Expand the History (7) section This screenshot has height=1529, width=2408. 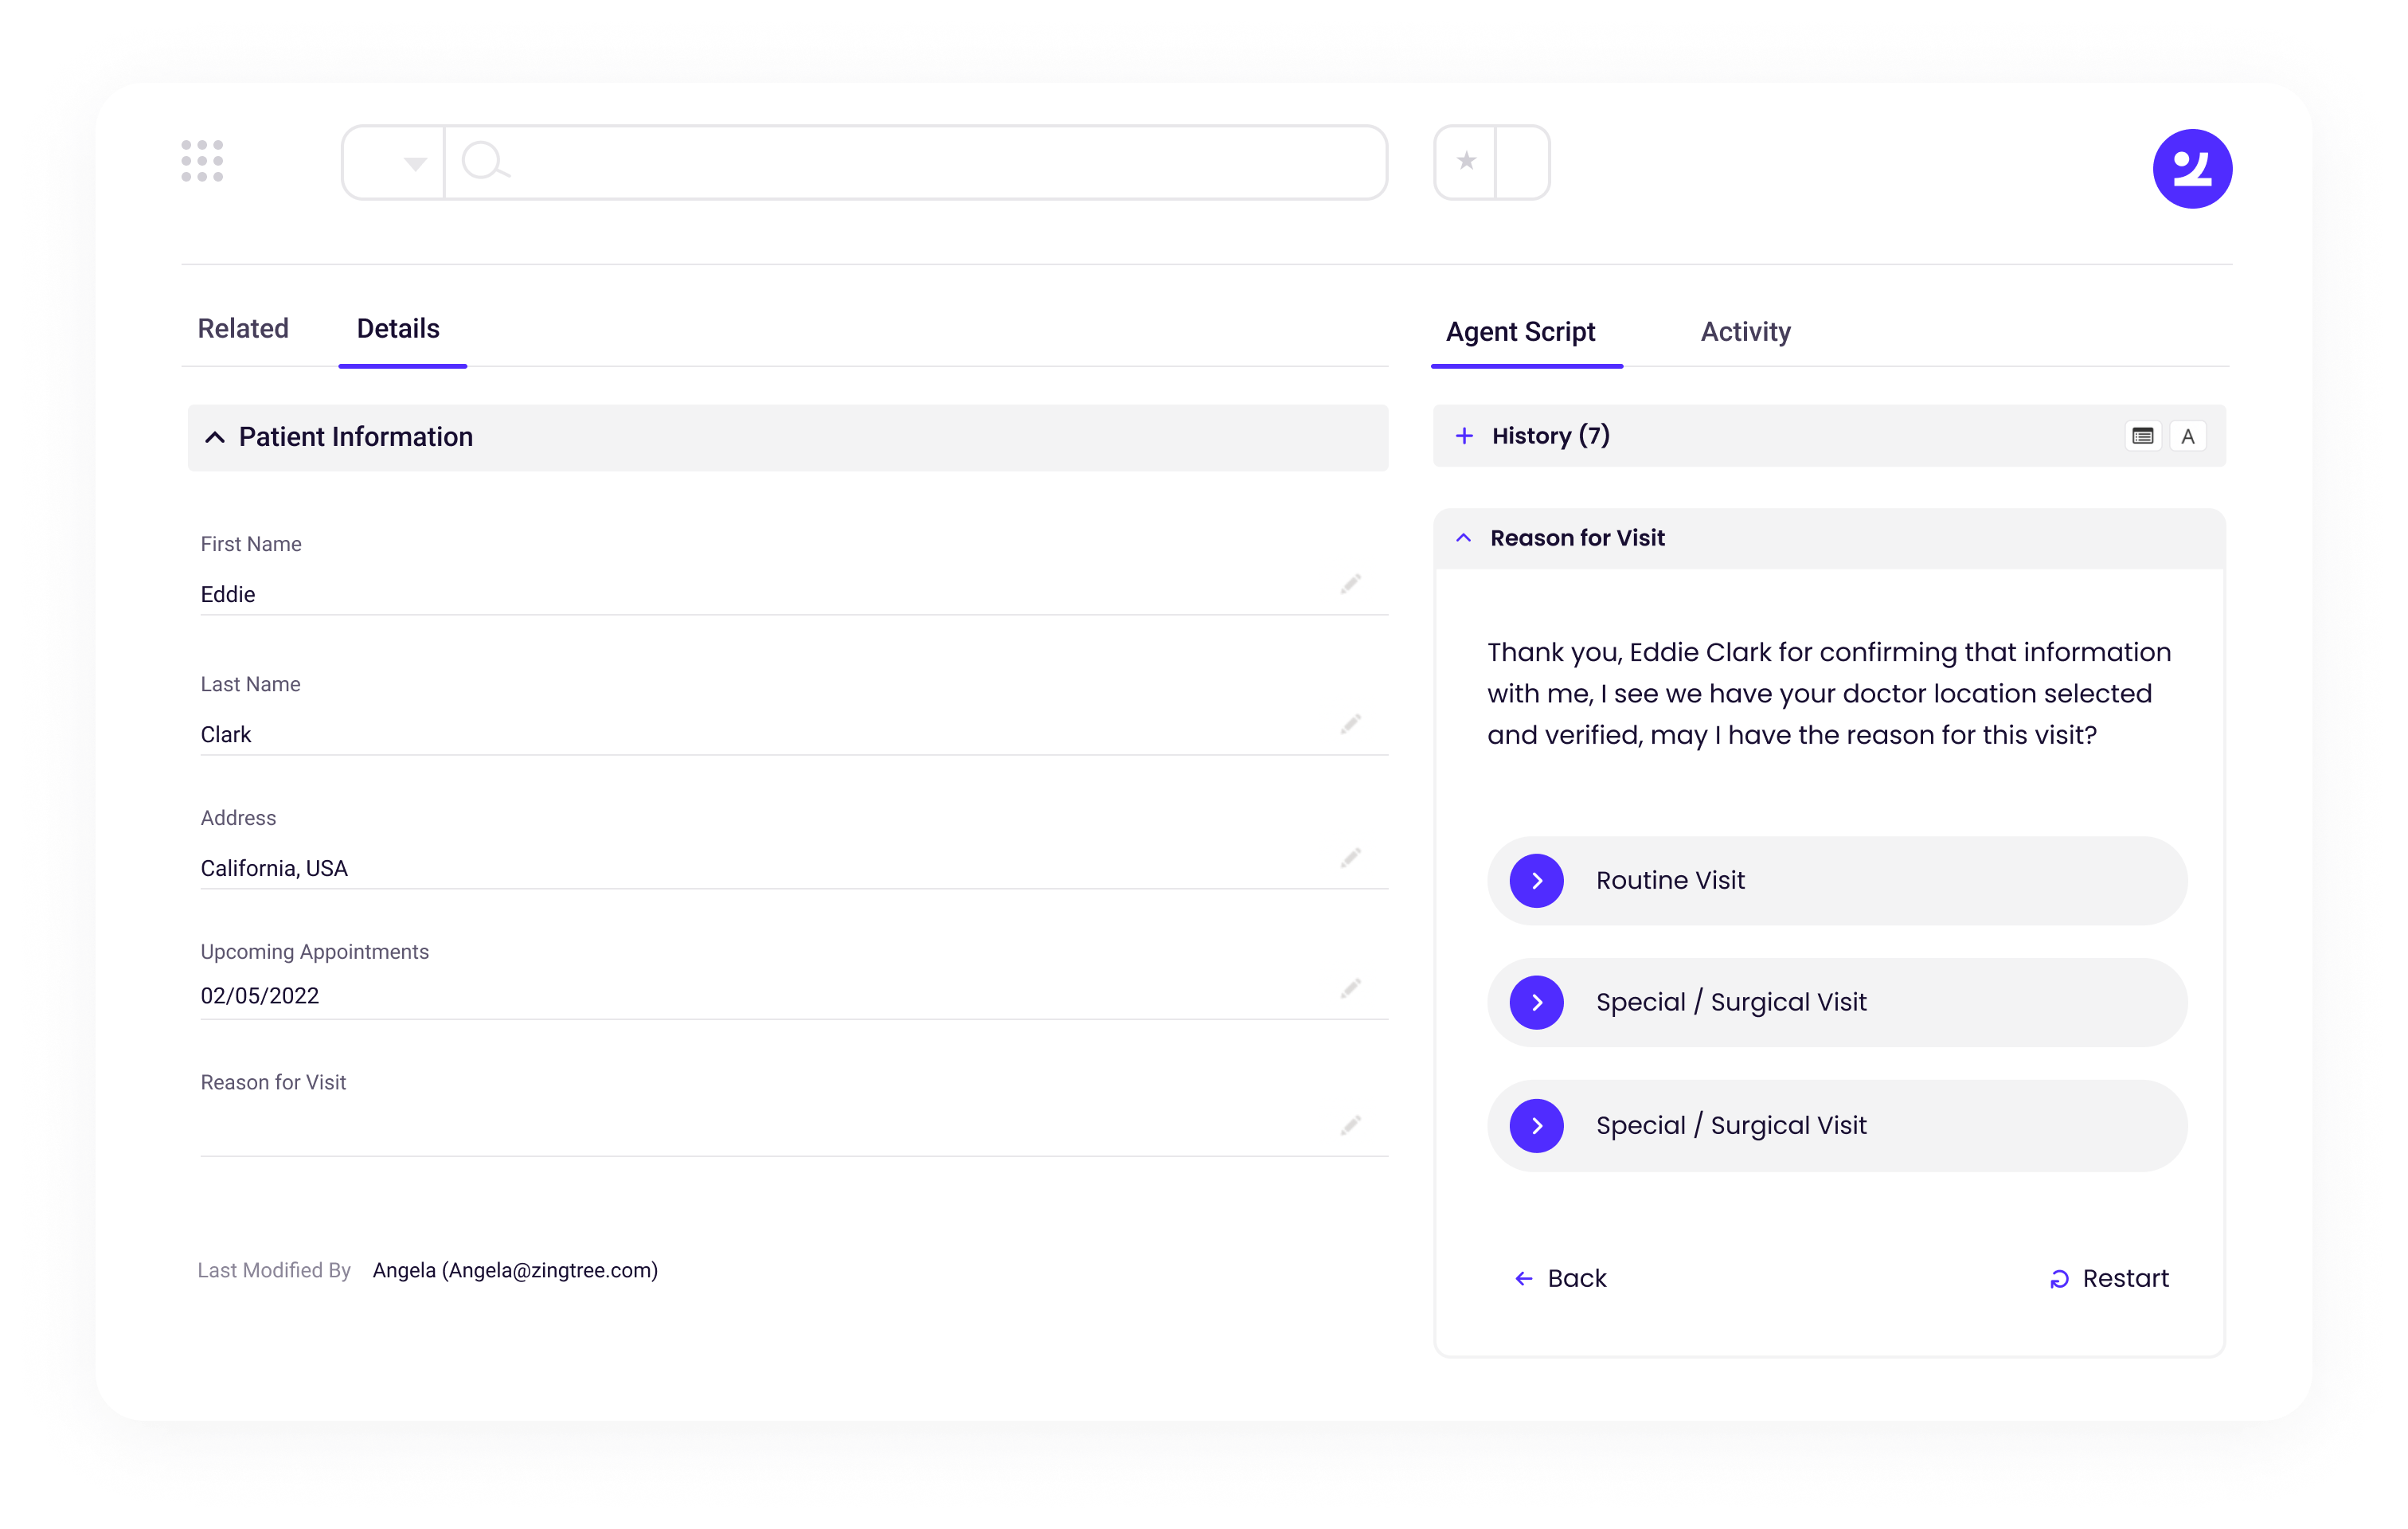point(1464,436)
